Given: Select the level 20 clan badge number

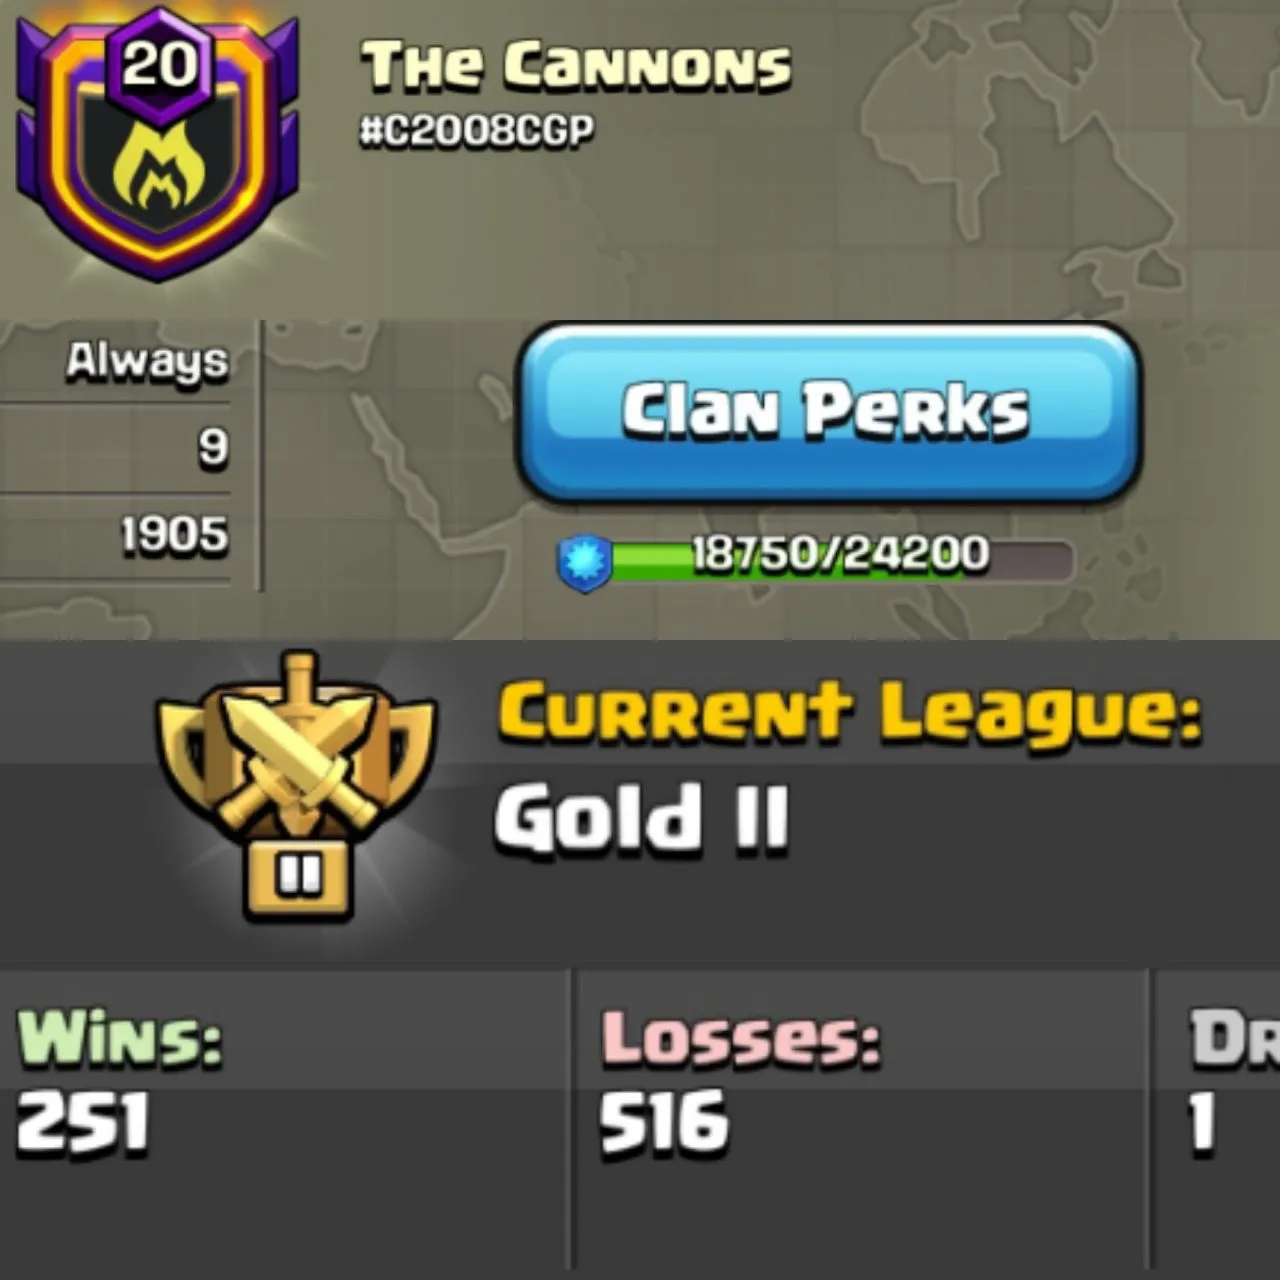Looking at the screenshot, I should tap(159, 66).
